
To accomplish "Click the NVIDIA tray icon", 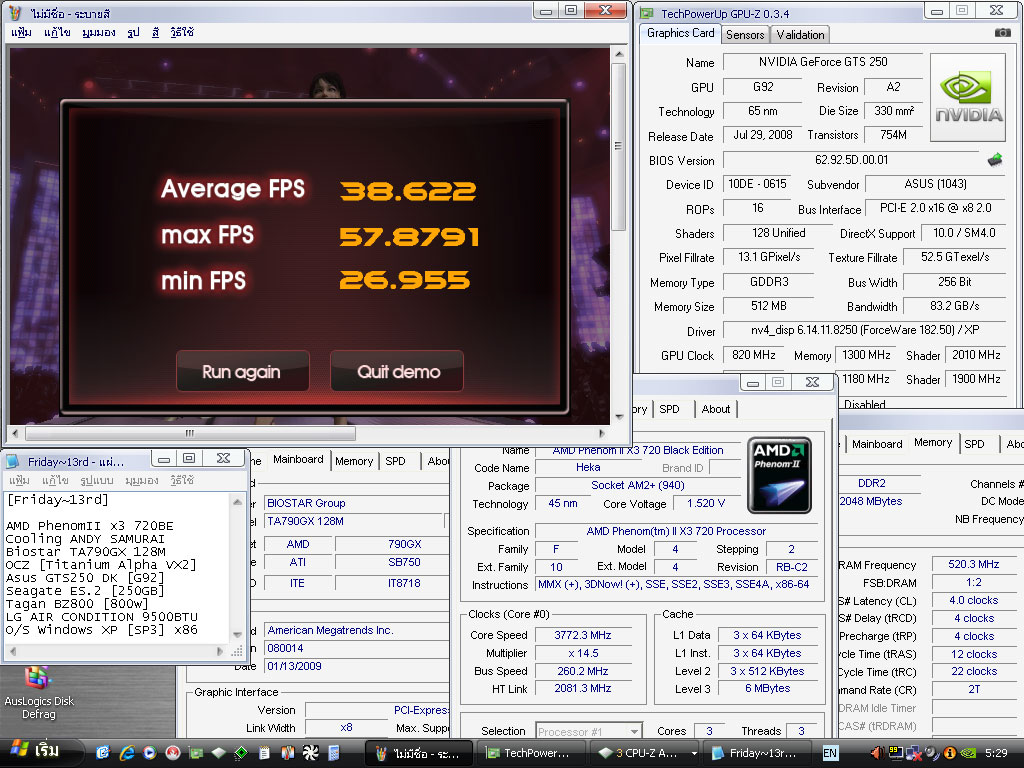I will (968, 753).
